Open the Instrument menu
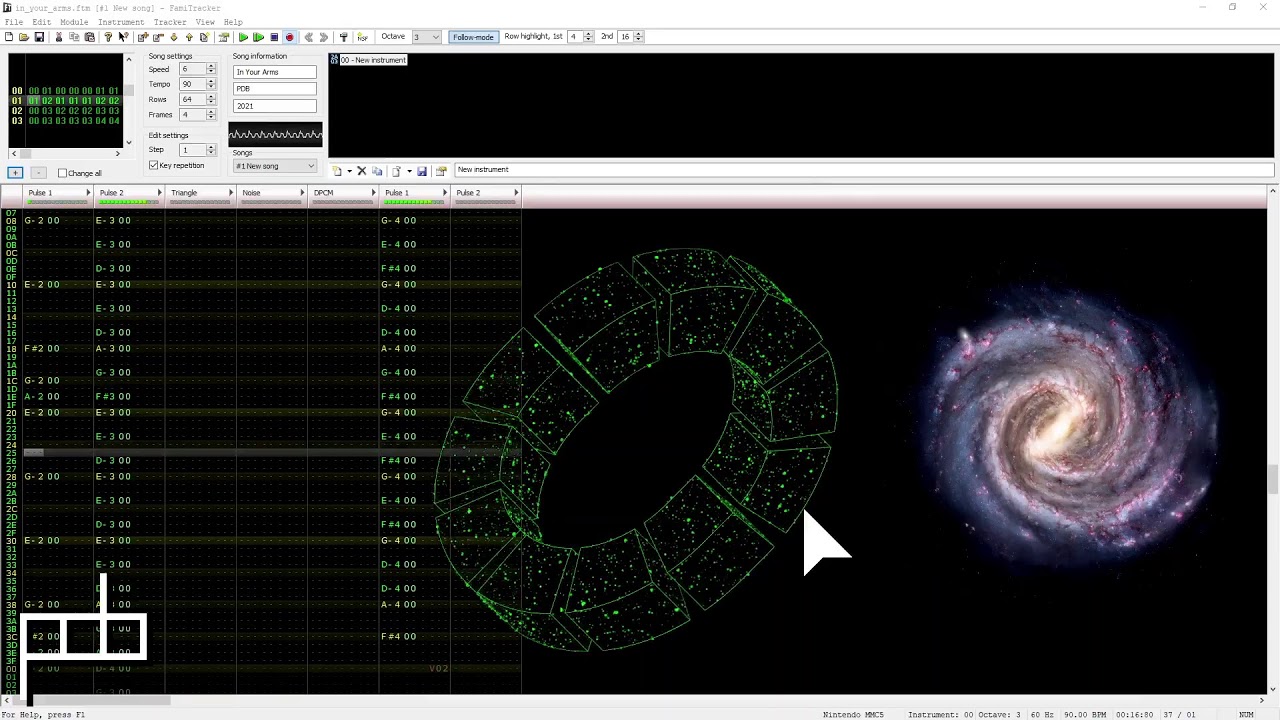 point(121,22)
